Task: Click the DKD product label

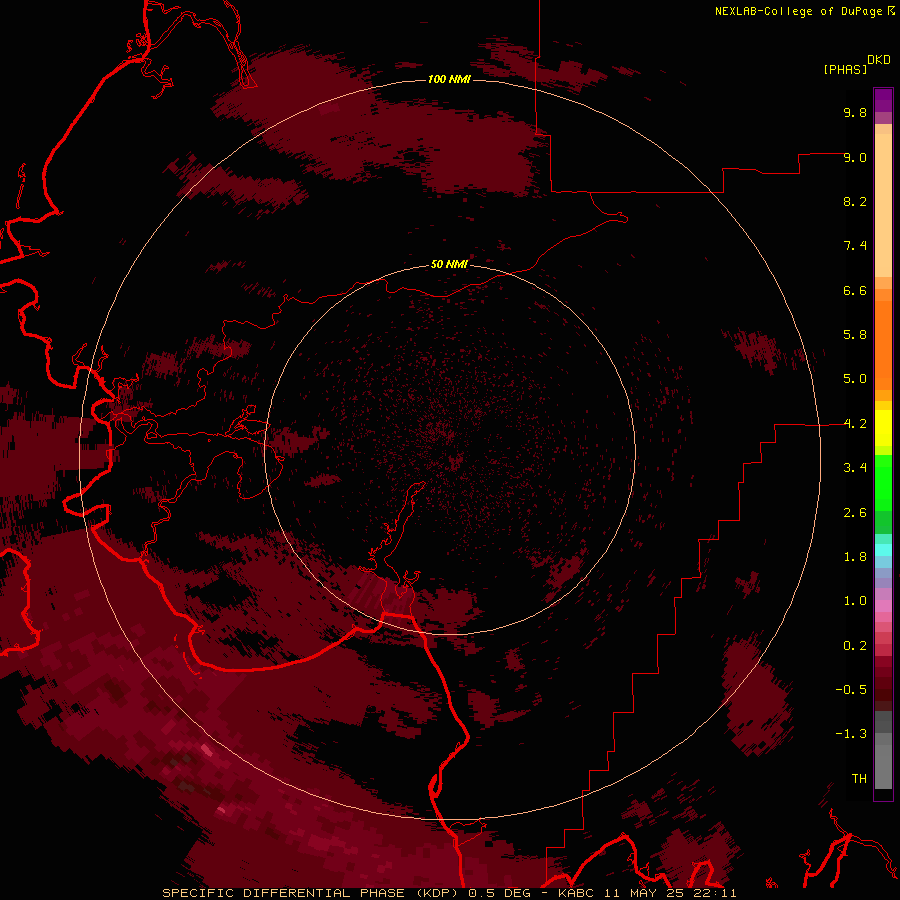Action: 879,60
